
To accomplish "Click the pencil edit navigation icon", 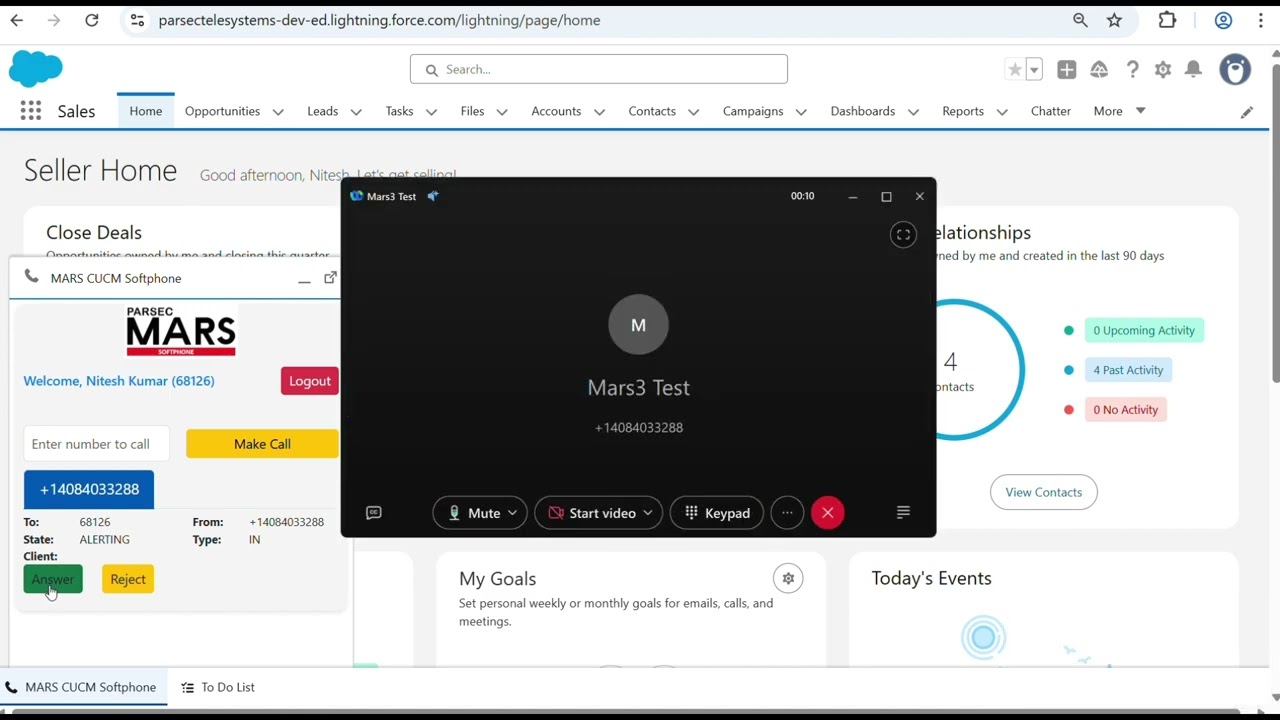I will click(1247, 112).
